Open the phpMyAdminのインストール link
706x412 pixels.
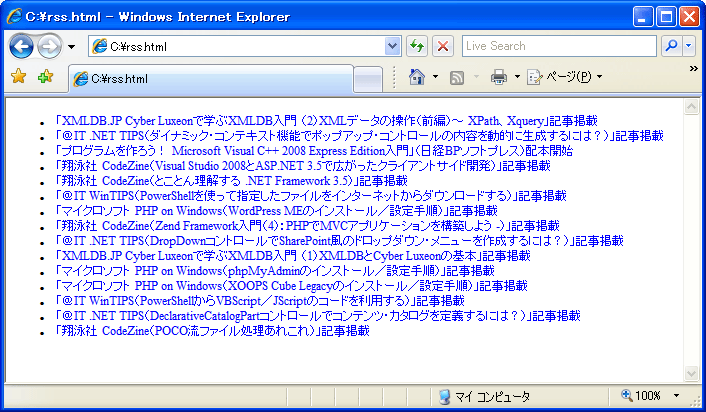(274, 271)
